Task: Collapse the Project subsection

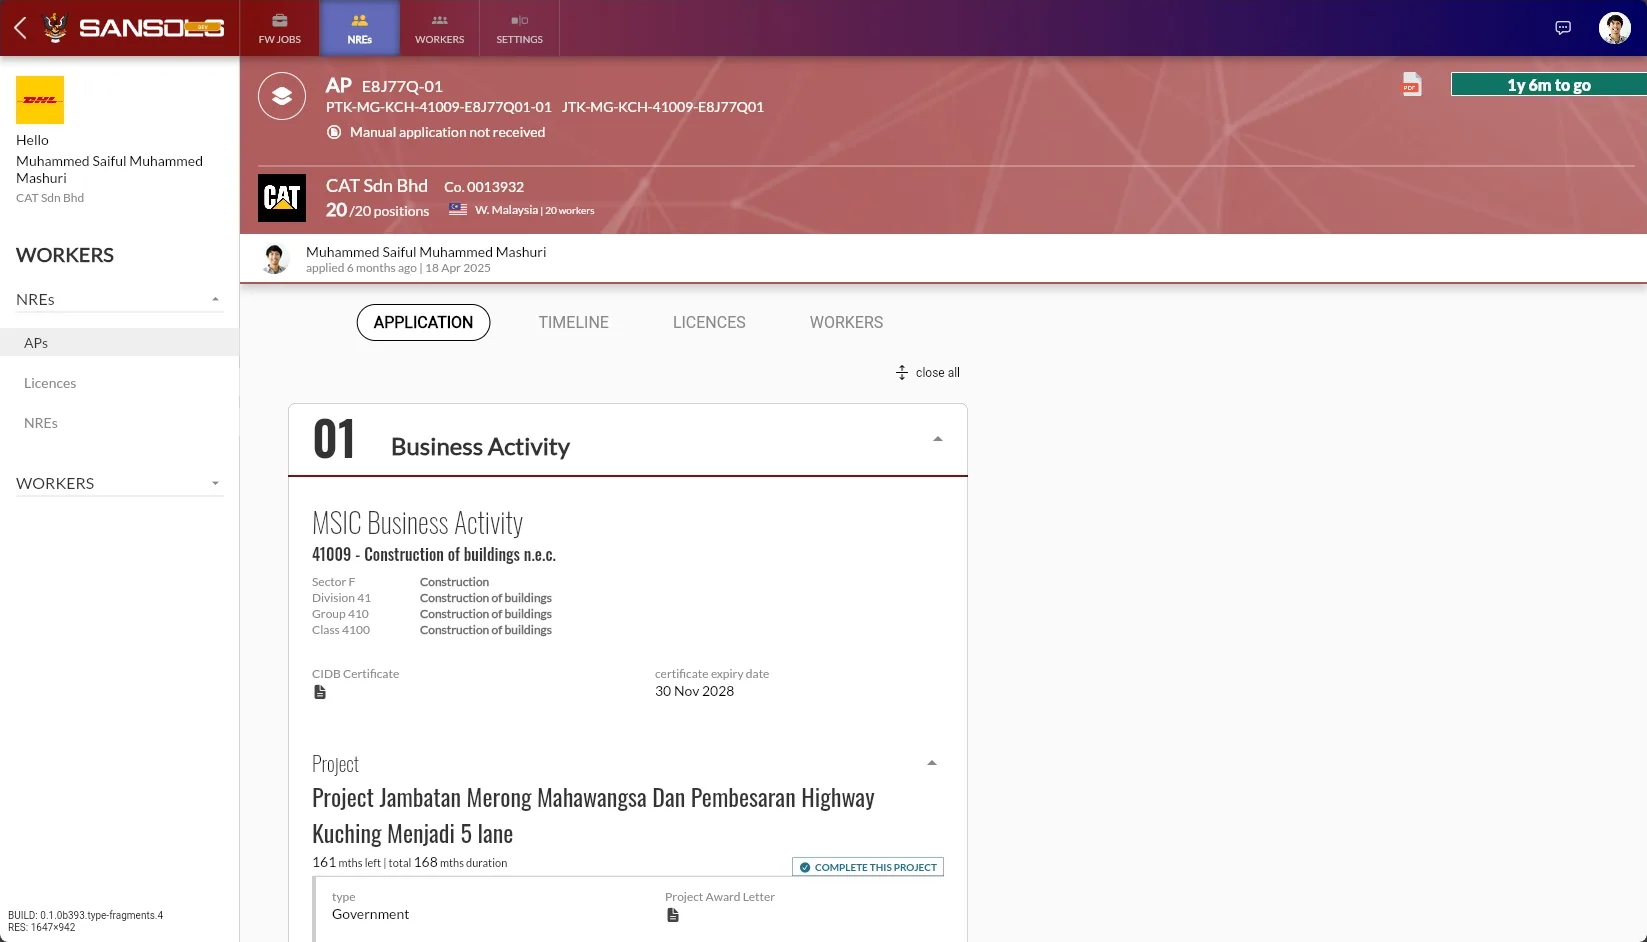Action: tap(931, 763)
